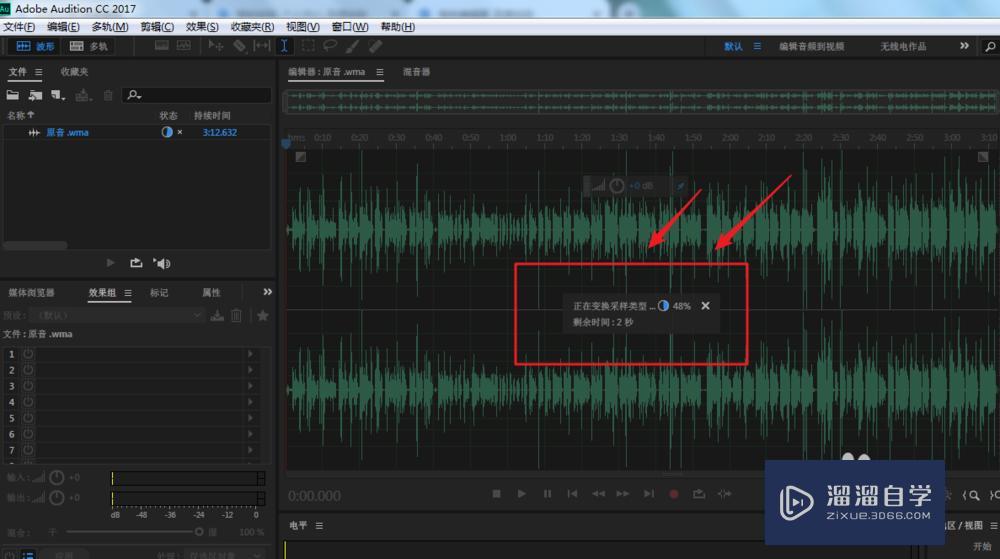The height and width of the screenshot is (559, 1000).
Task: Switch to Waveform (波形) view
Action: click(35, 46)
